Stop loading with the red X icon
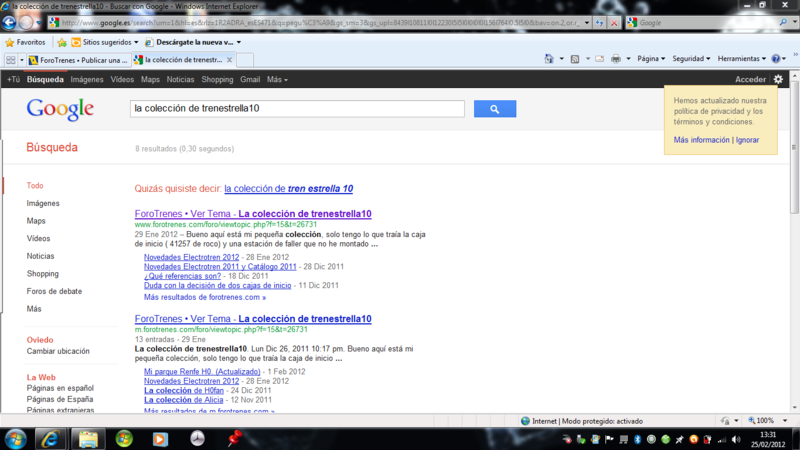 614,23
